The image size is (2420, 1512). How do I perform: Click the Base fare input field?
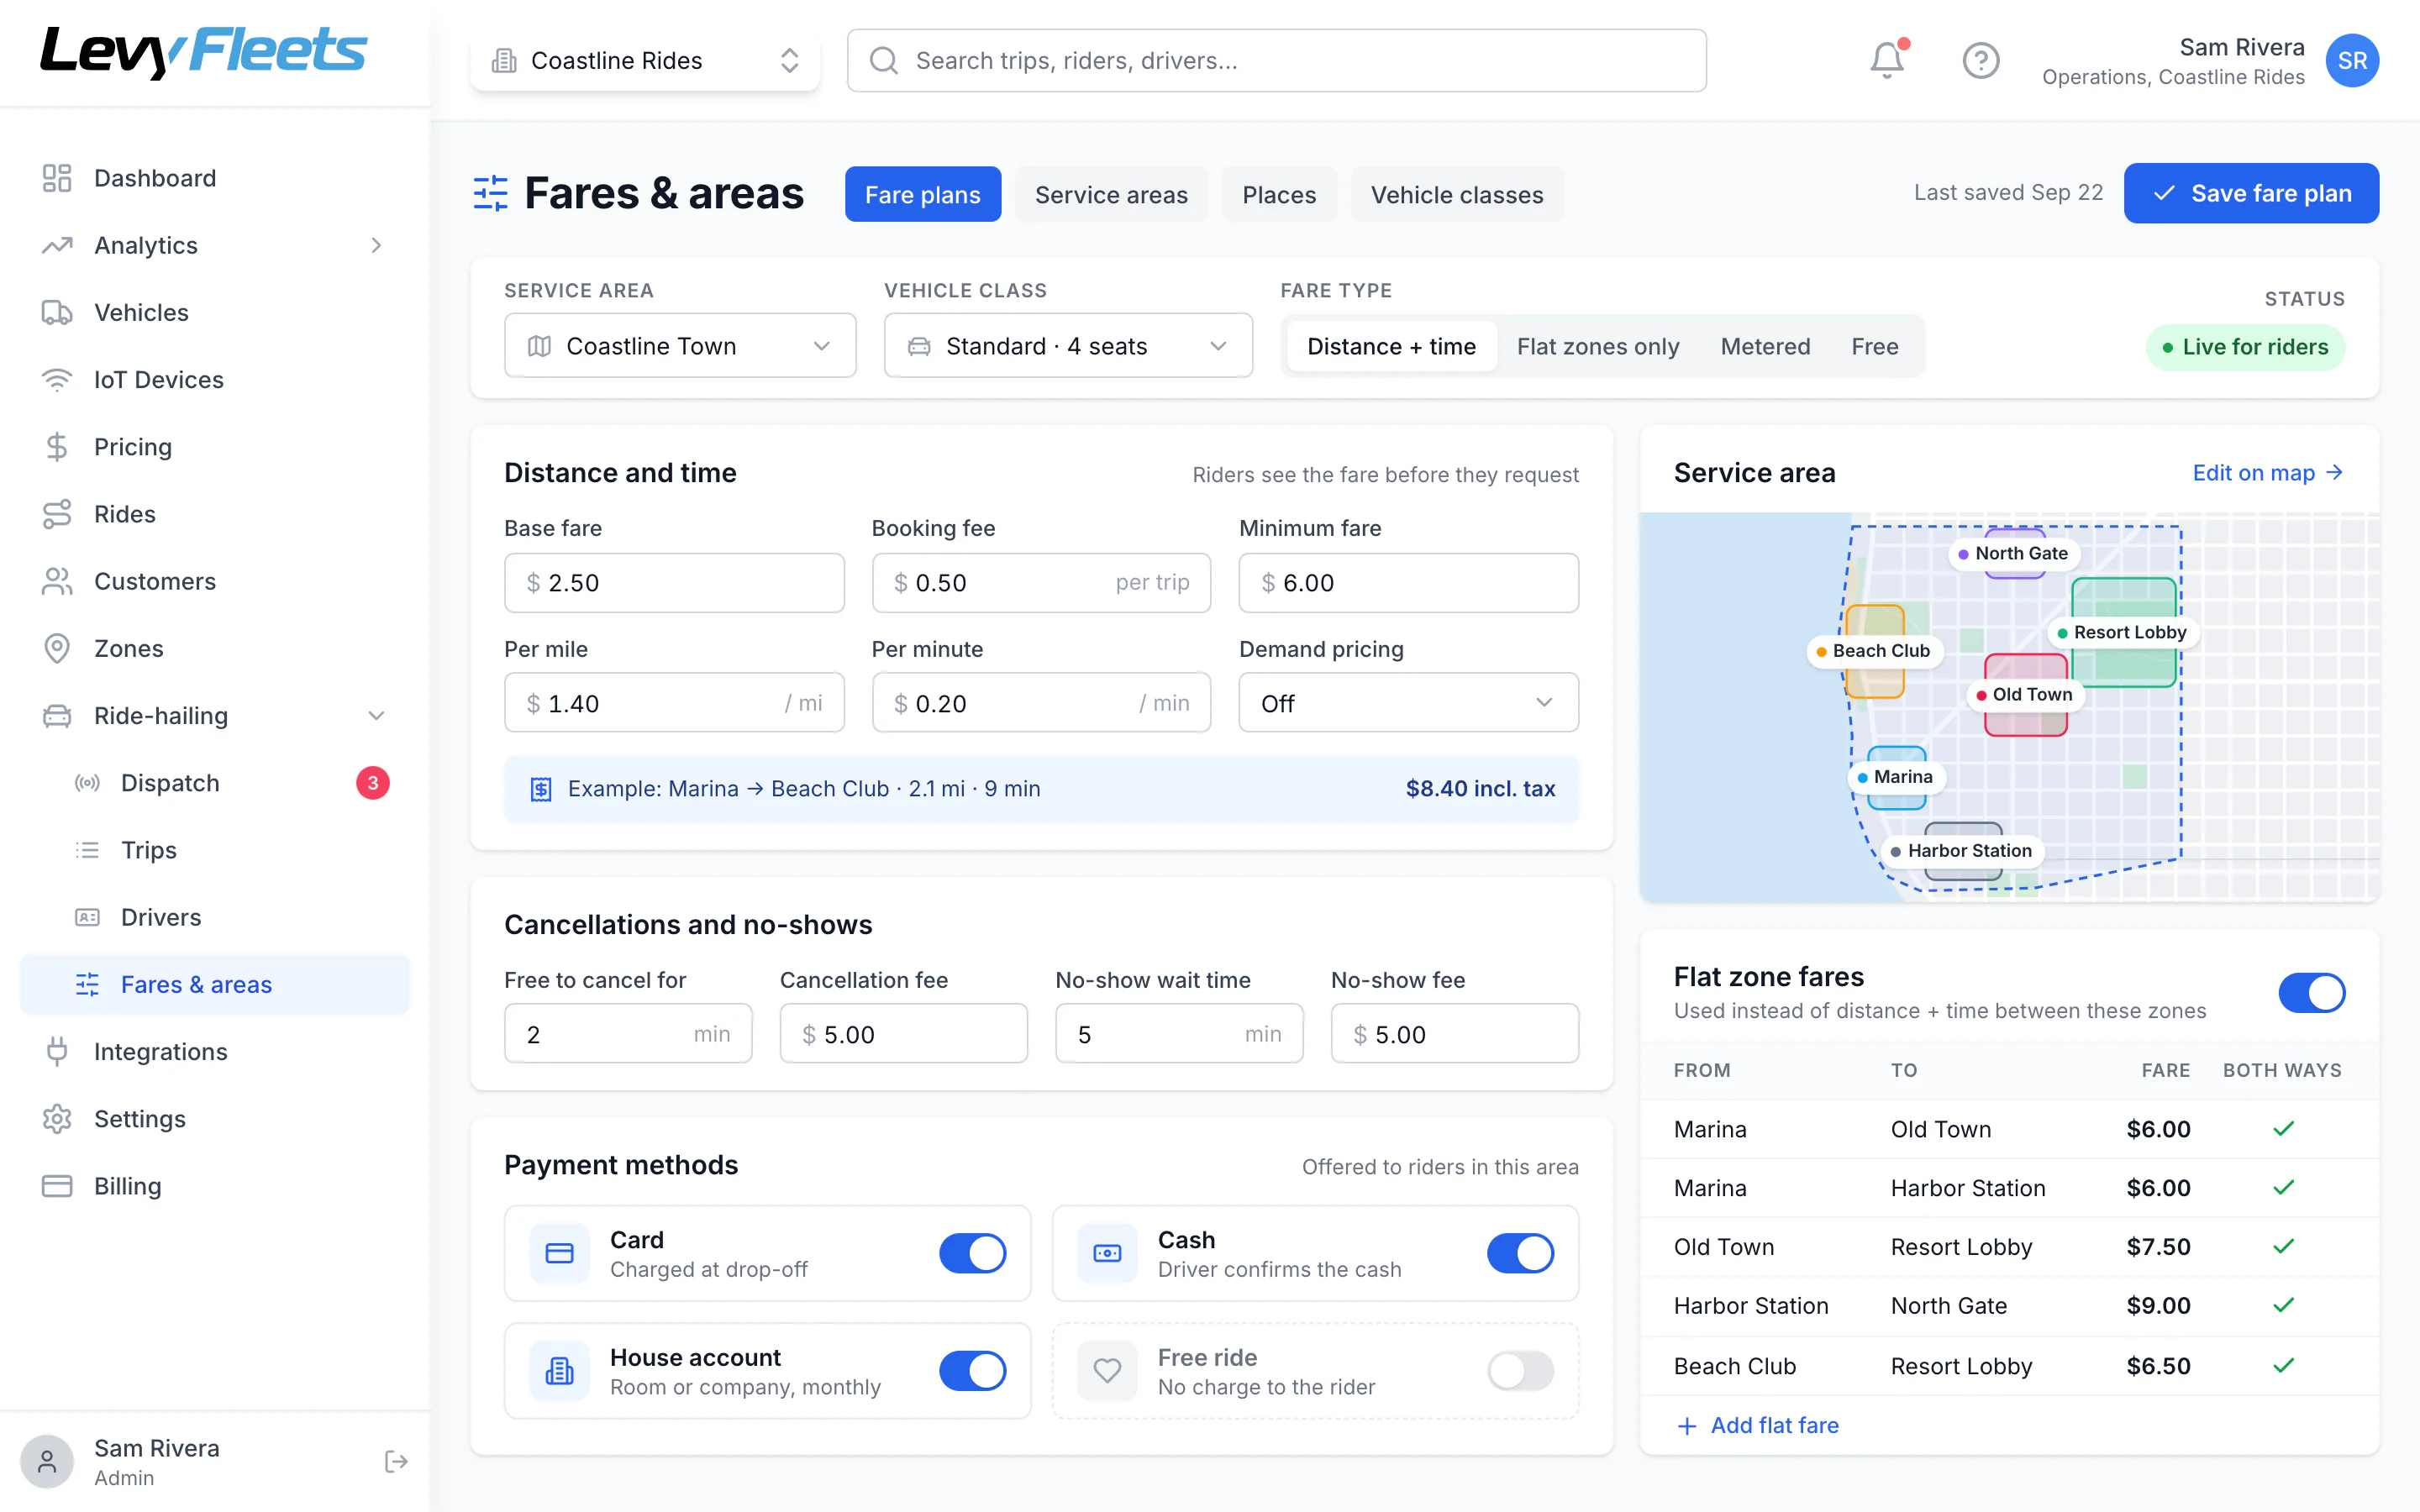pos(674,583)
